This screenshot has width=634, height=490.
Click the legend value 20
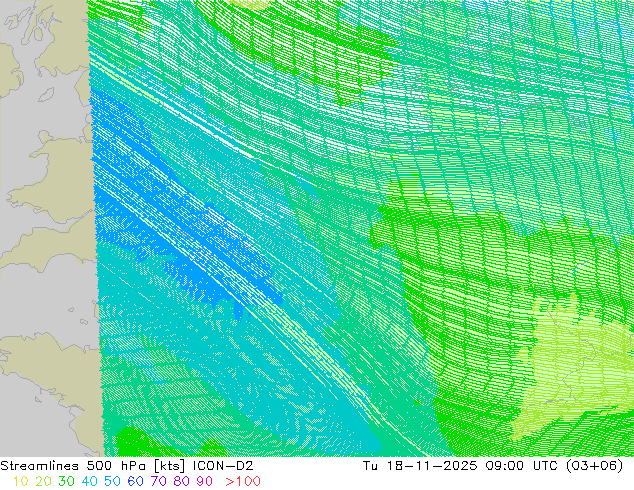click(43, 481)
